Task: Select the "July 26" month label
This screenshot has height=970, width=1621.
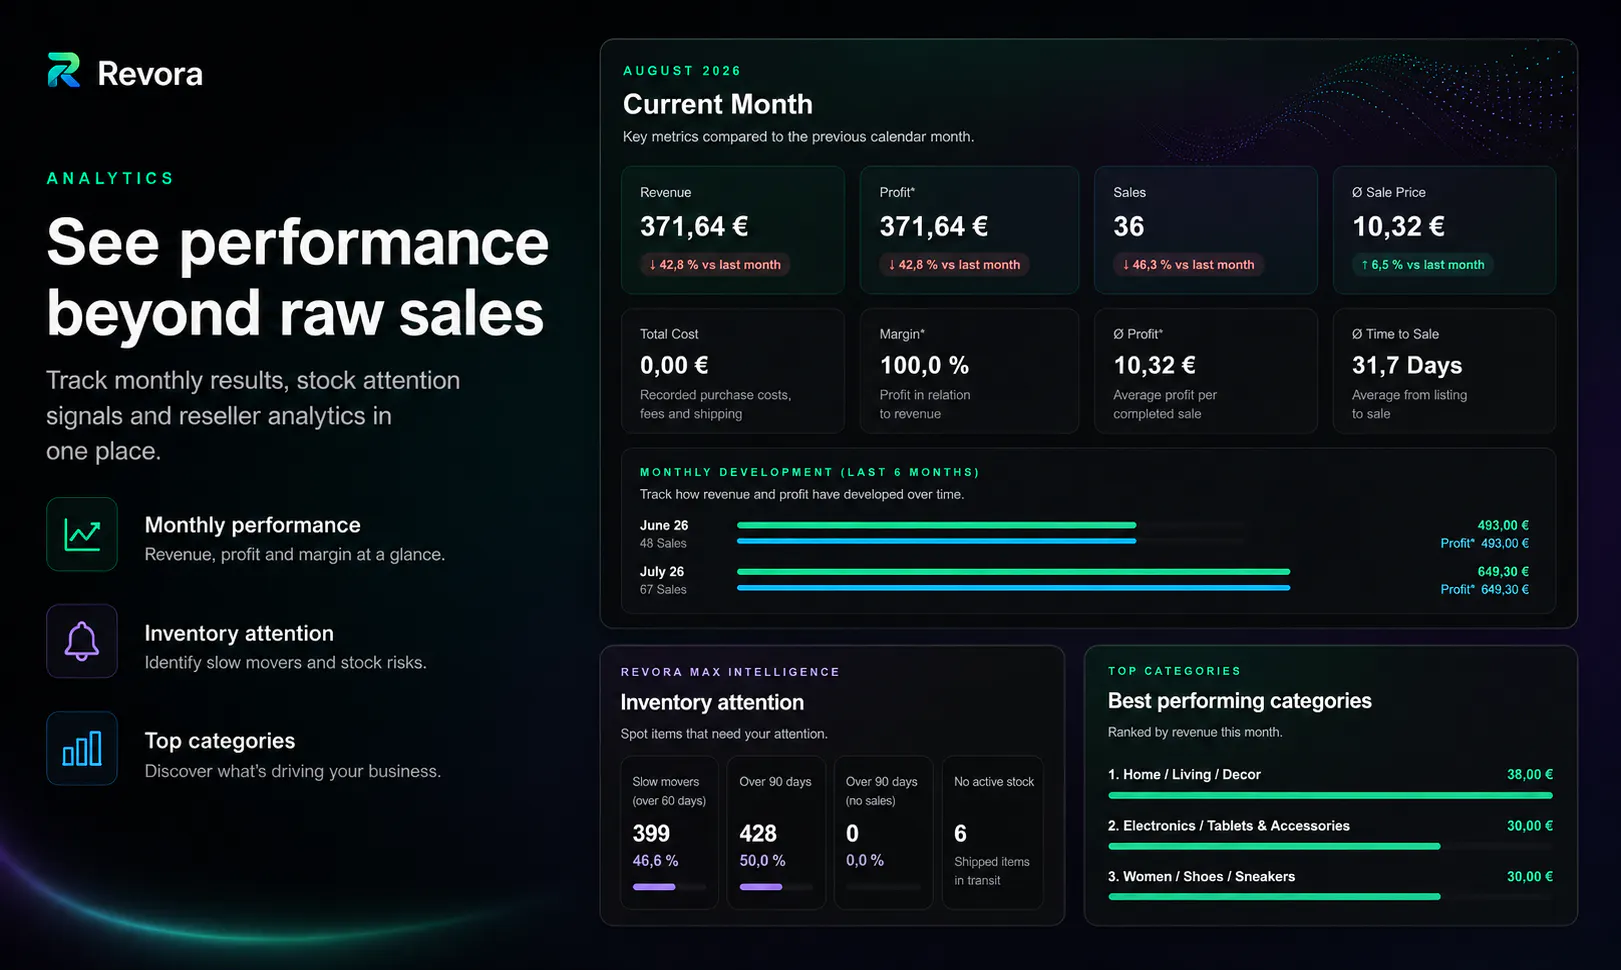Action: [662, 572]
